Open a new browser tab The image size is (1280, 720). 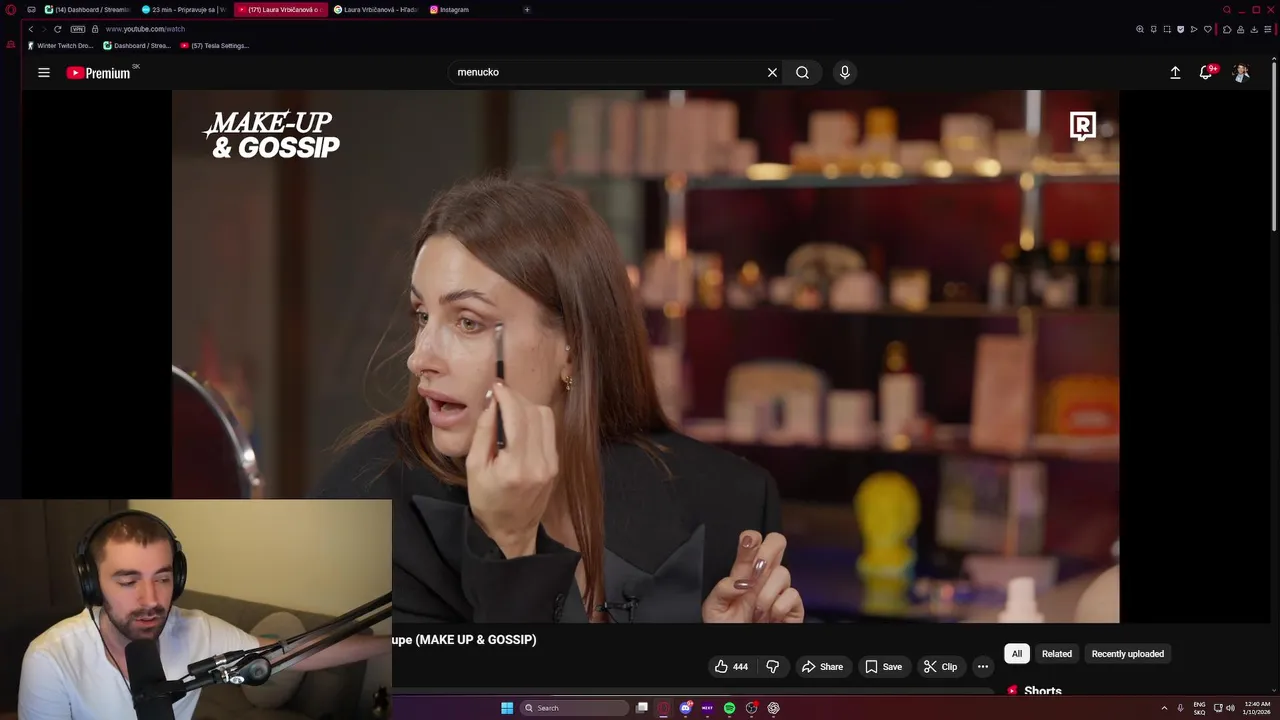point(527,10)
